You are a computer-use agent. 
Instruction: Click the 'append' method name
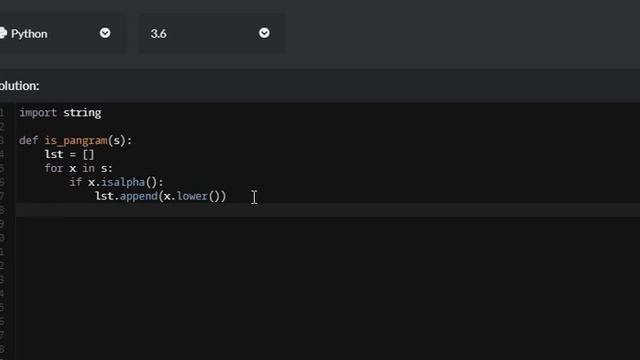pyautogui.click(x=139, y=196)
